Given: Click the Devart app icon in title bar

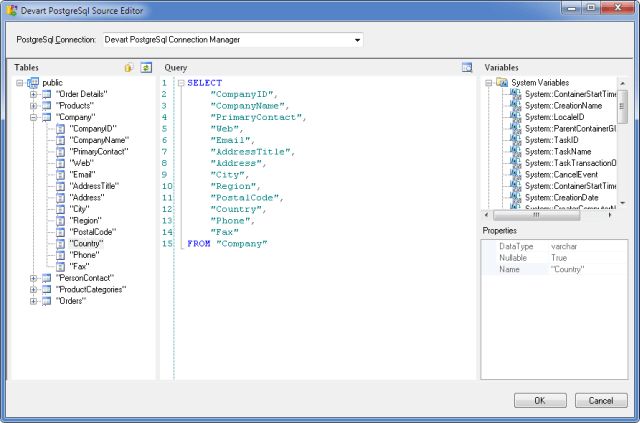Looking at the screenshot, I should click(x=12, y=11).
